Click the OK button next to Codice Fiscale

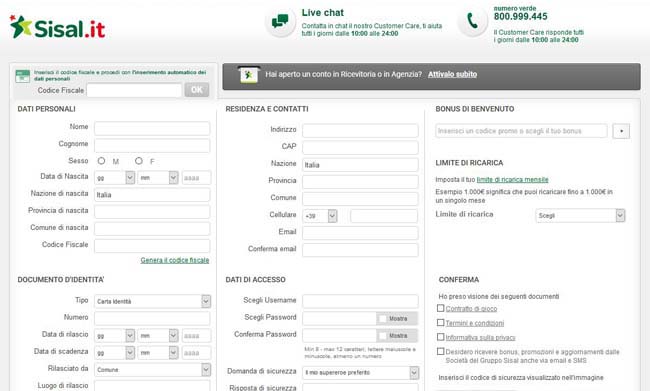click(197, 90)
